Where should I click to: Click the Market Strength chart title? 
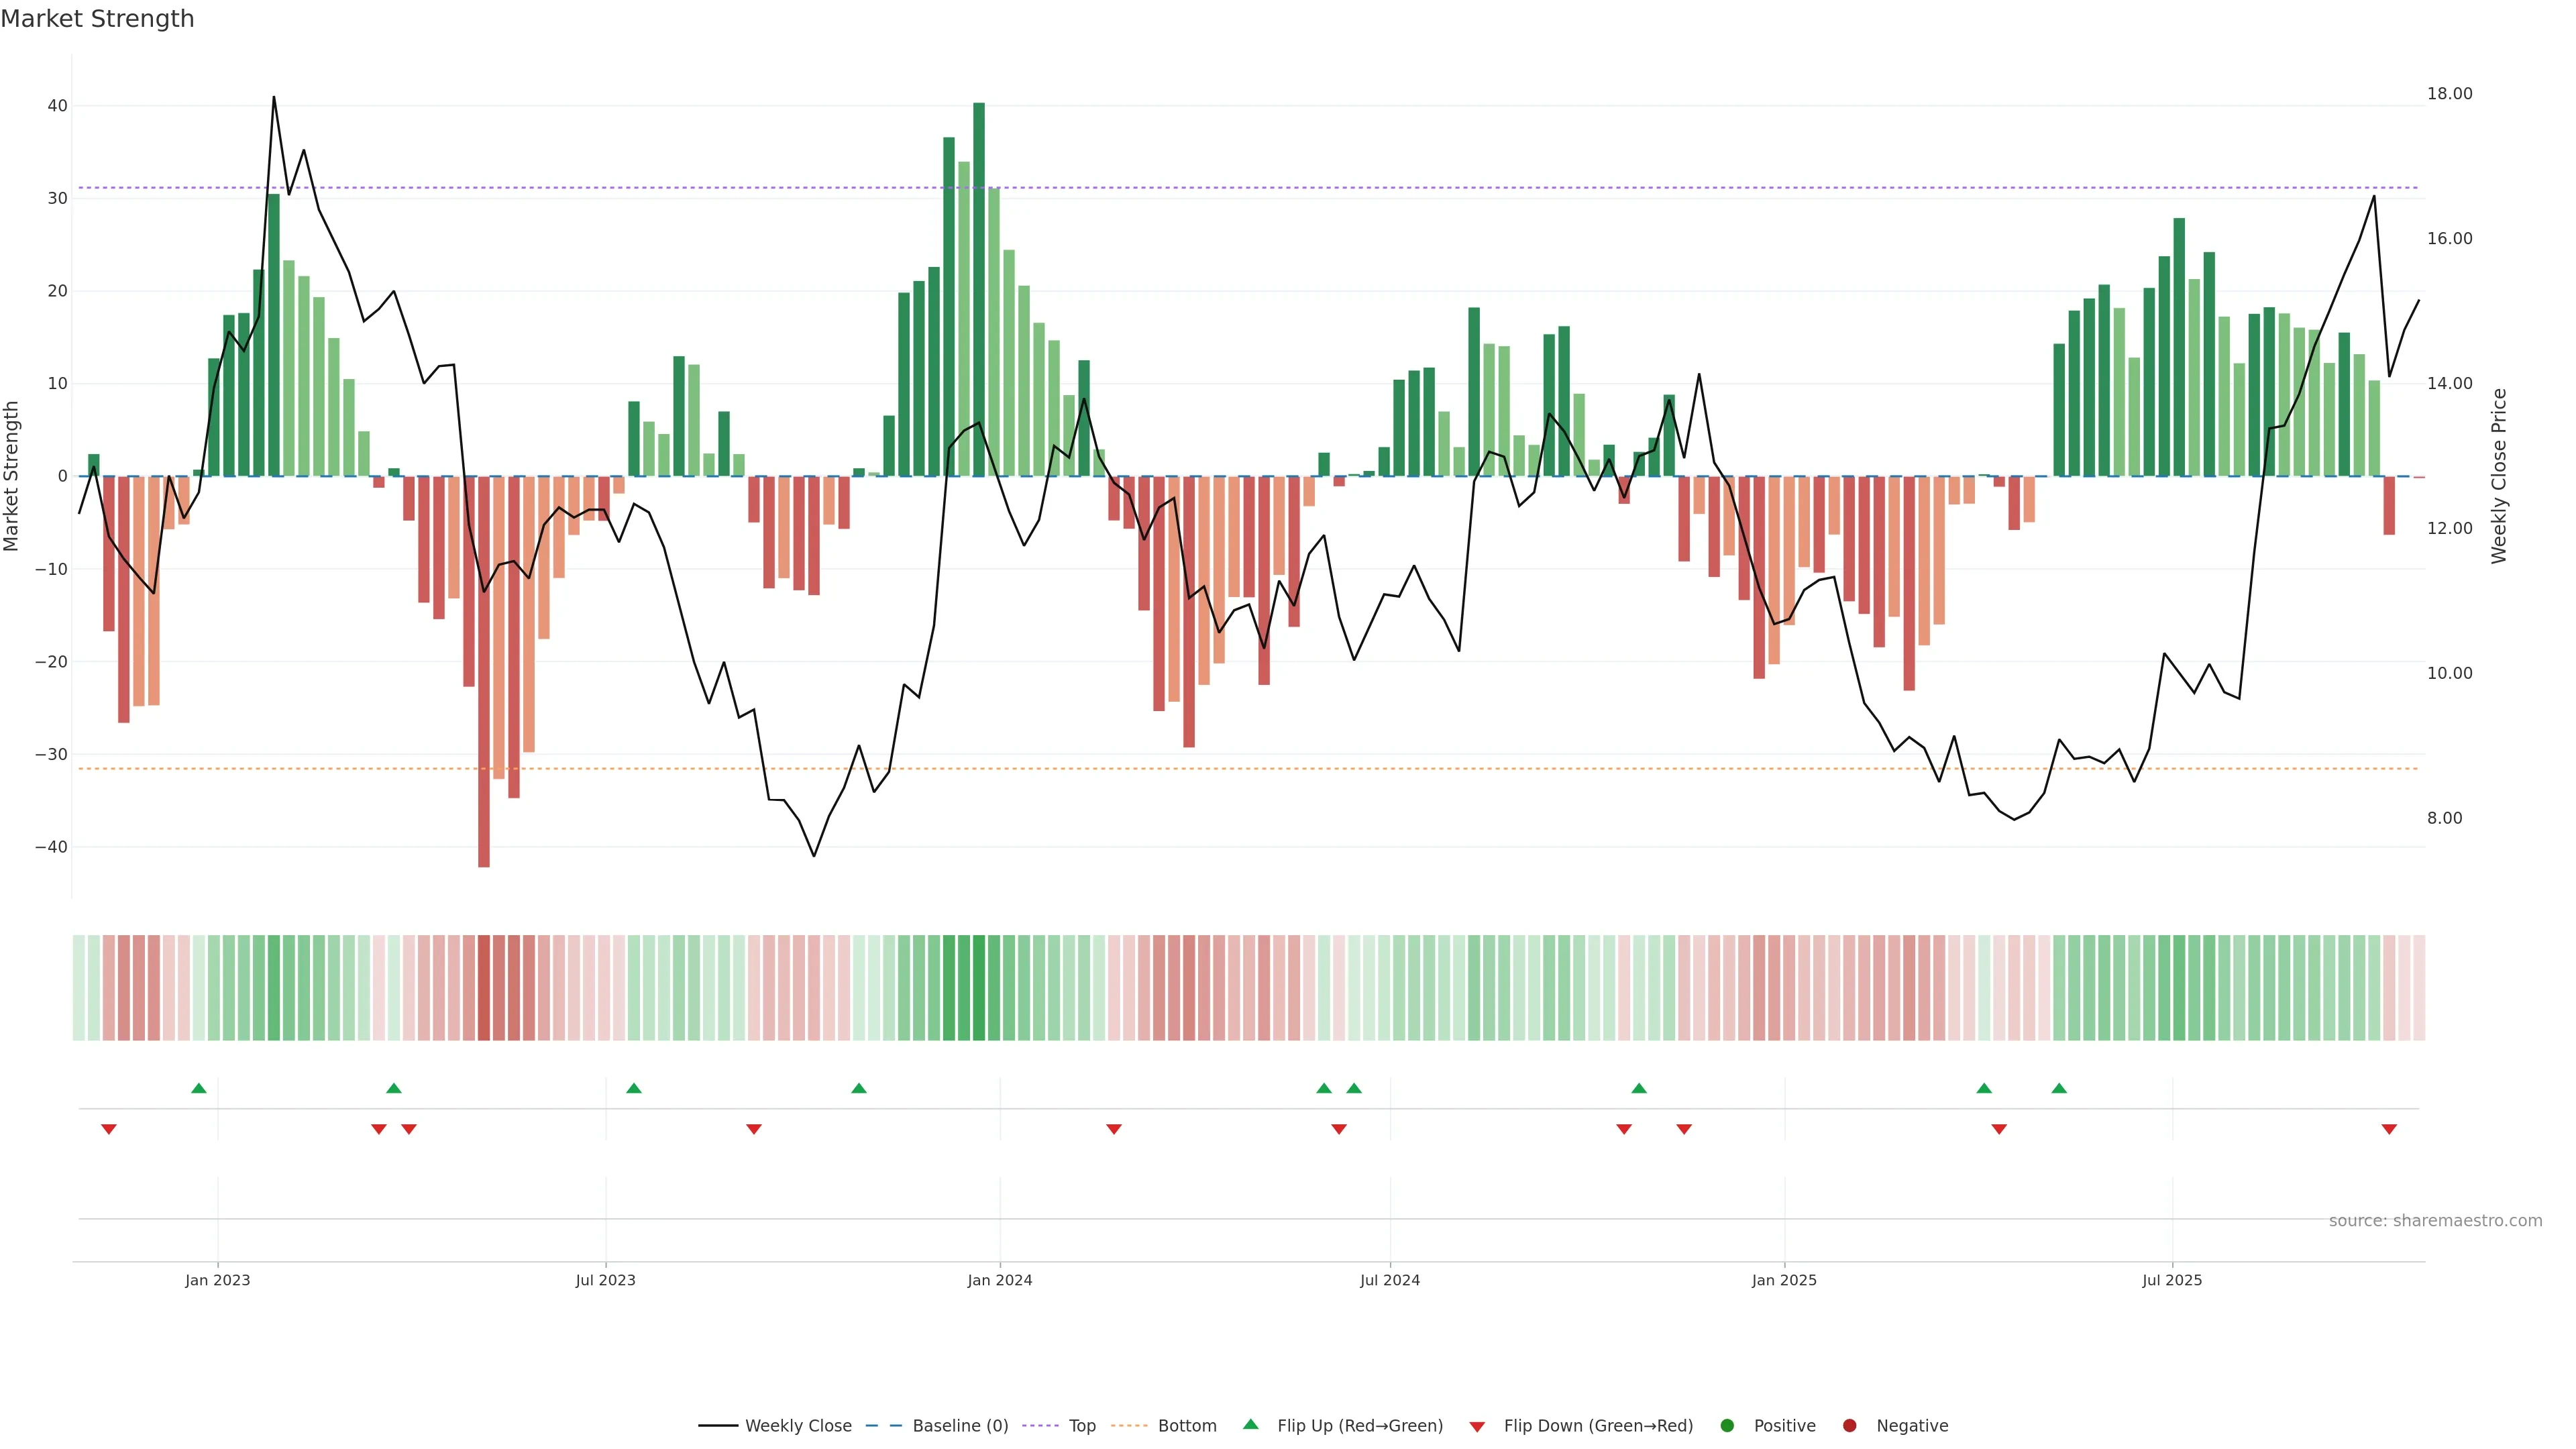pyautogui.click(x=97, y=18)
